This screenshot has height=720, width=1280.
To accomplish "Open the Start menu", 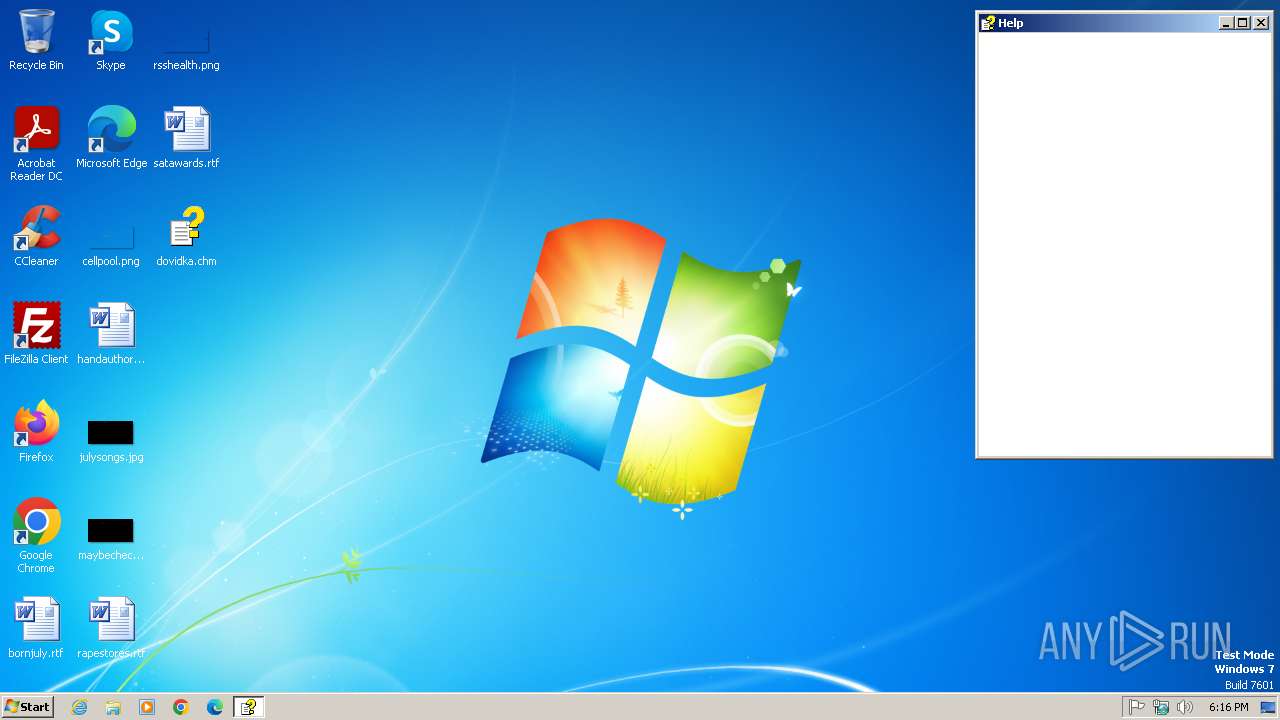I will click(28, 707).
